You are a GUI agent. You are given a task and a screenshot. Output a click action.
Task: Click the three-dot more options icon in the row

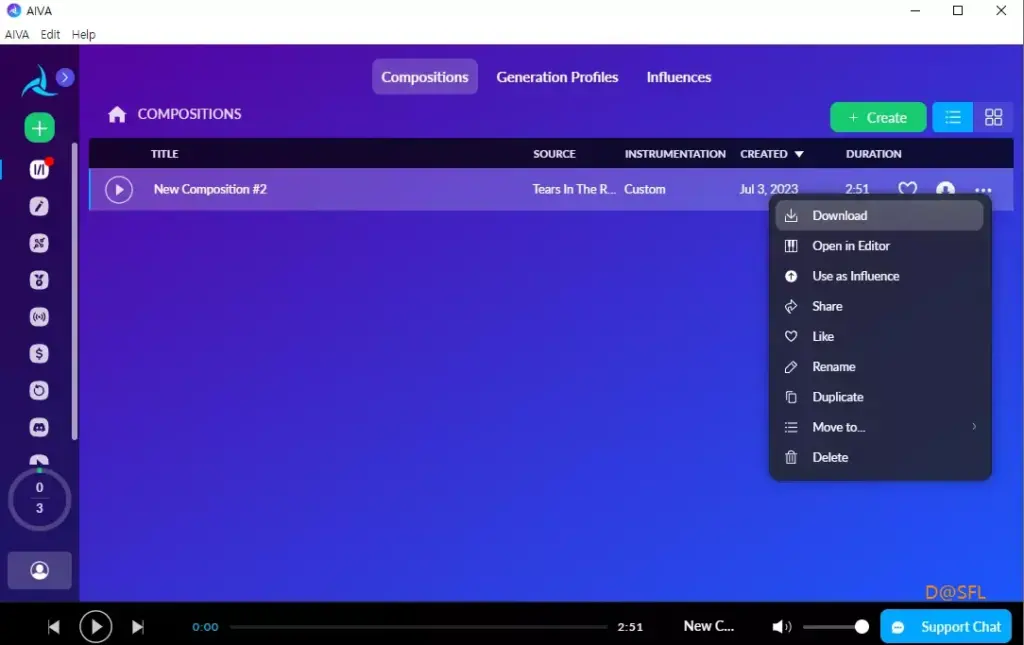[983, 190]
